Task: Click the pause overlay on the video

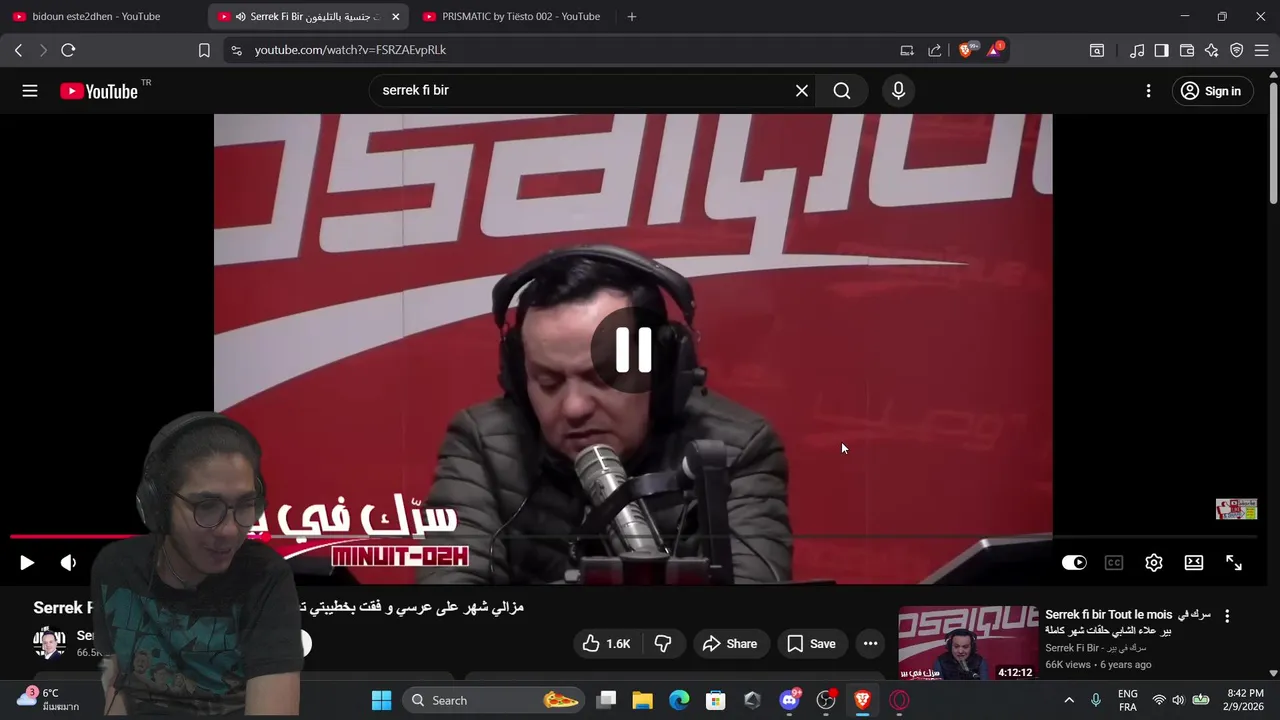Action: pyautogui.click(x=633, y=350)
